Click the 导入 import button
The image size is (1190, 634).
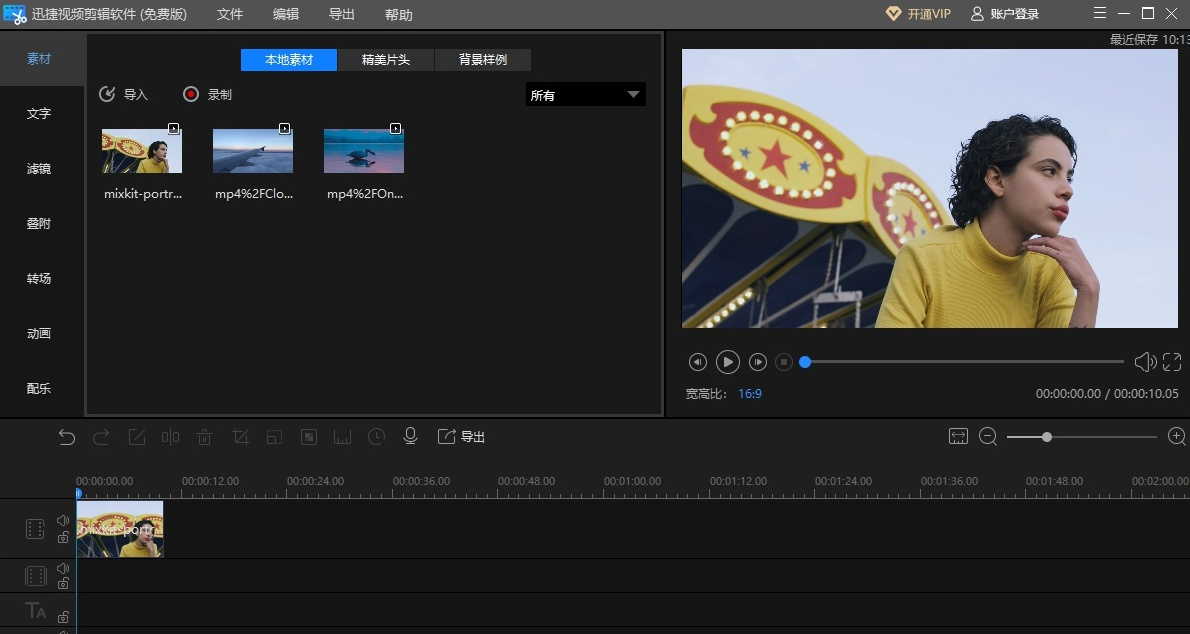pyautogui.click(x=124, y=95)
